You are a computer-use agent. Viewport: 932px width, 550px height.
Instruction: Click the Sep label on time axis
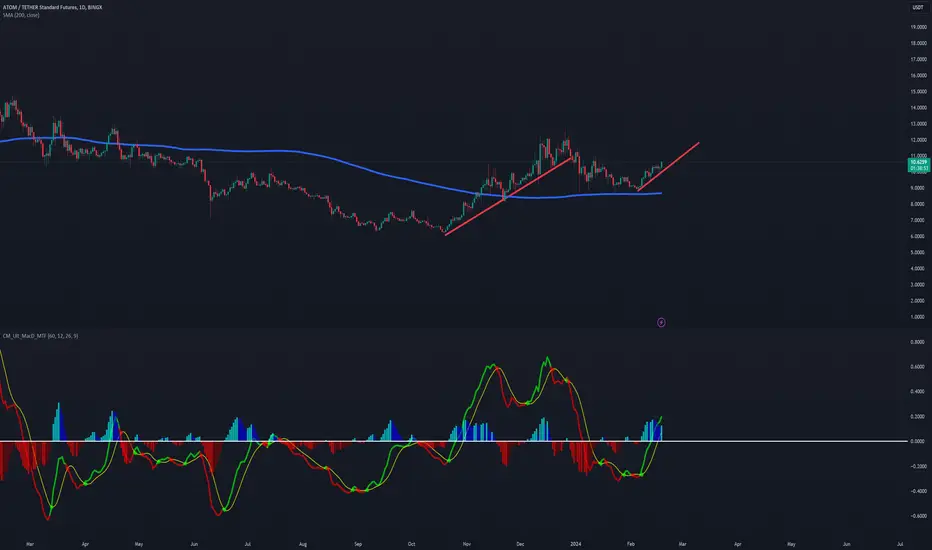point(358,544)
